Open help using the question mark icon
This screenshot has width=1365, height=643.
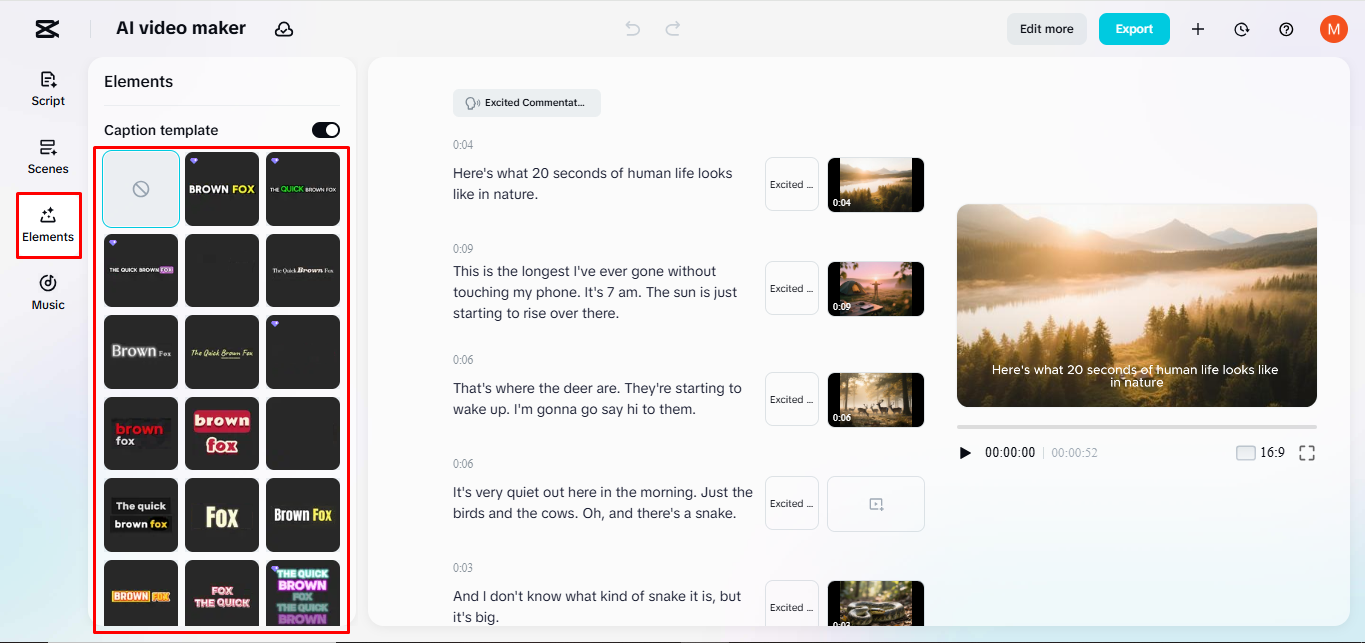(x=1285, y=29)
